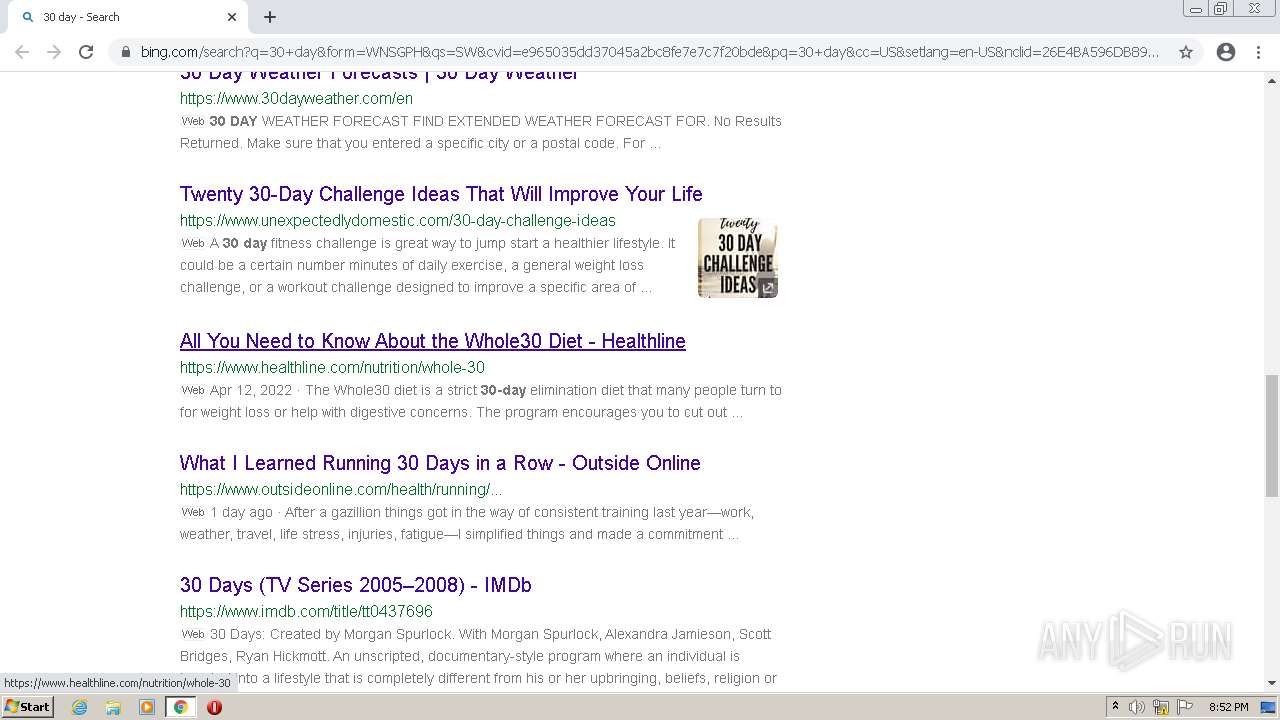
Task: Open the media player taskbar icon
Action: click(147, 707)
